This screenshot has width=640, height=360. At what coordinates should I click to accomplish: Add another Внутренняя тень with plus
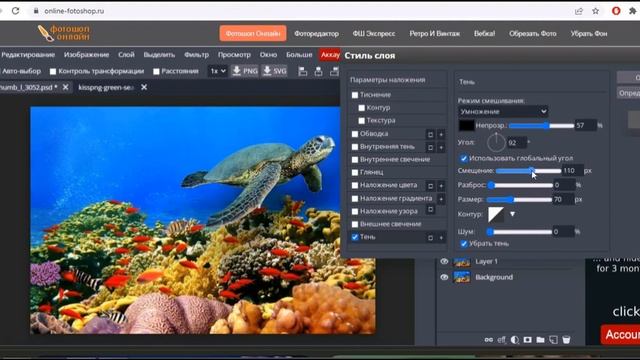441,147
